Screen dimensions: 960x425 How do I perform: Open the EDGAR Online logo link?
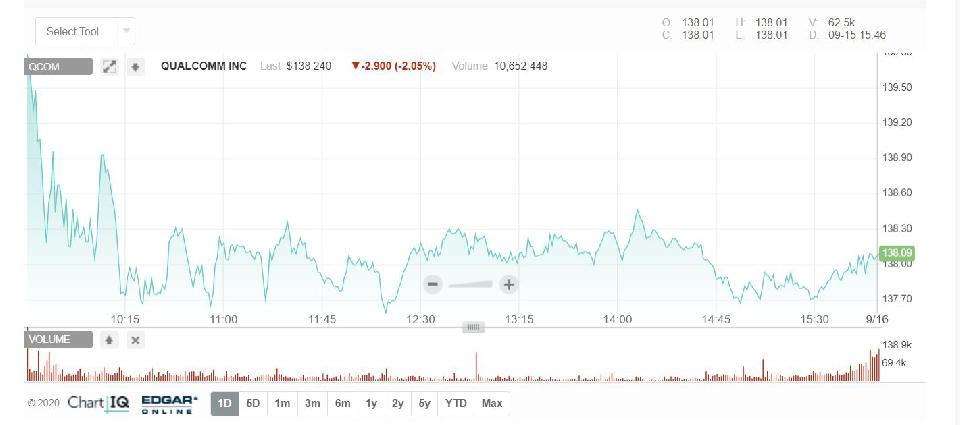pos(169,403)
